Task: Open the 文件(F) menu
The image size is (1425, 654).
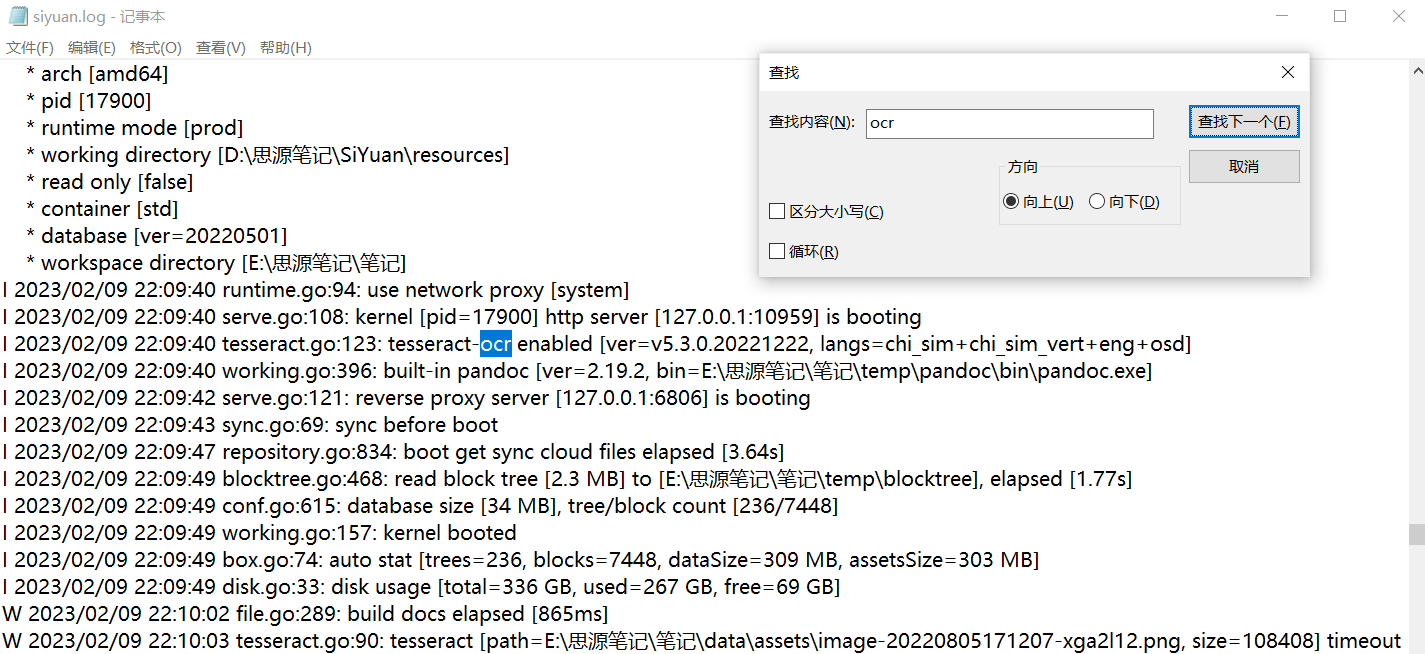Action: coord(30,47)
